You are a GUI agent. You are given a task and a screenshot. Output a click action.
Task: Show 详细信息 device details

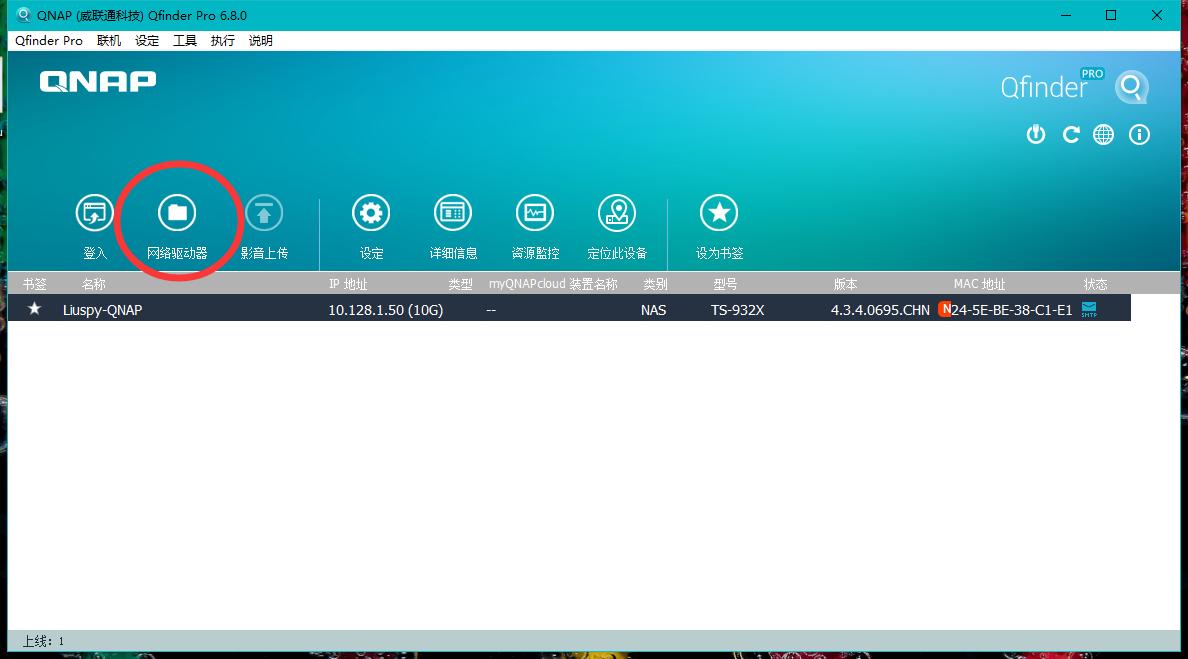453,213
